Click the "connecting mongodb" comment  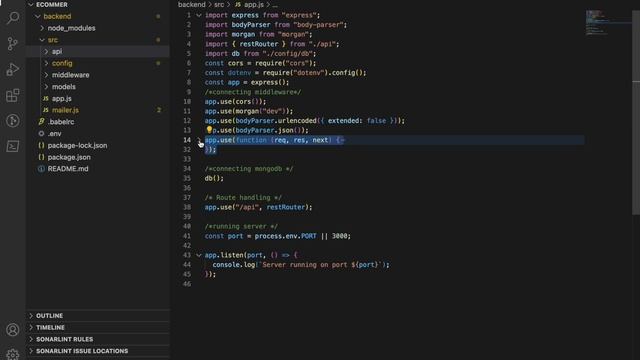pos(249,169)
